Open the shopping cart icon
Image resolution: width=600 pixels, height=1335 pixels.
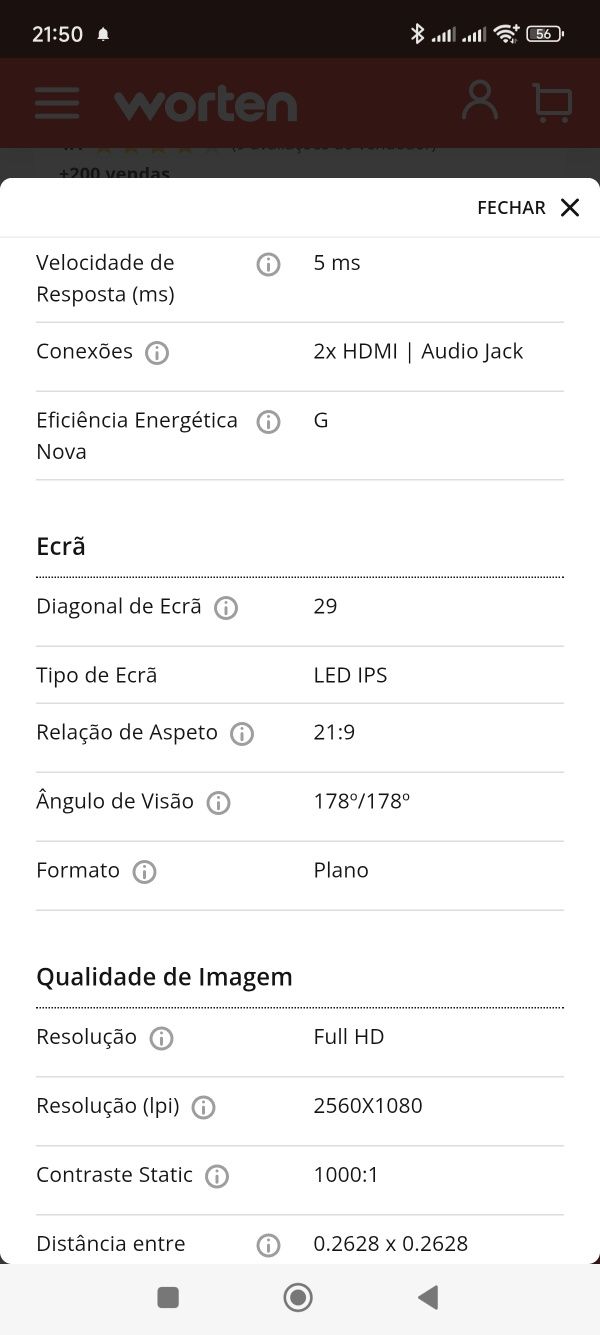[x=552, y=102]
